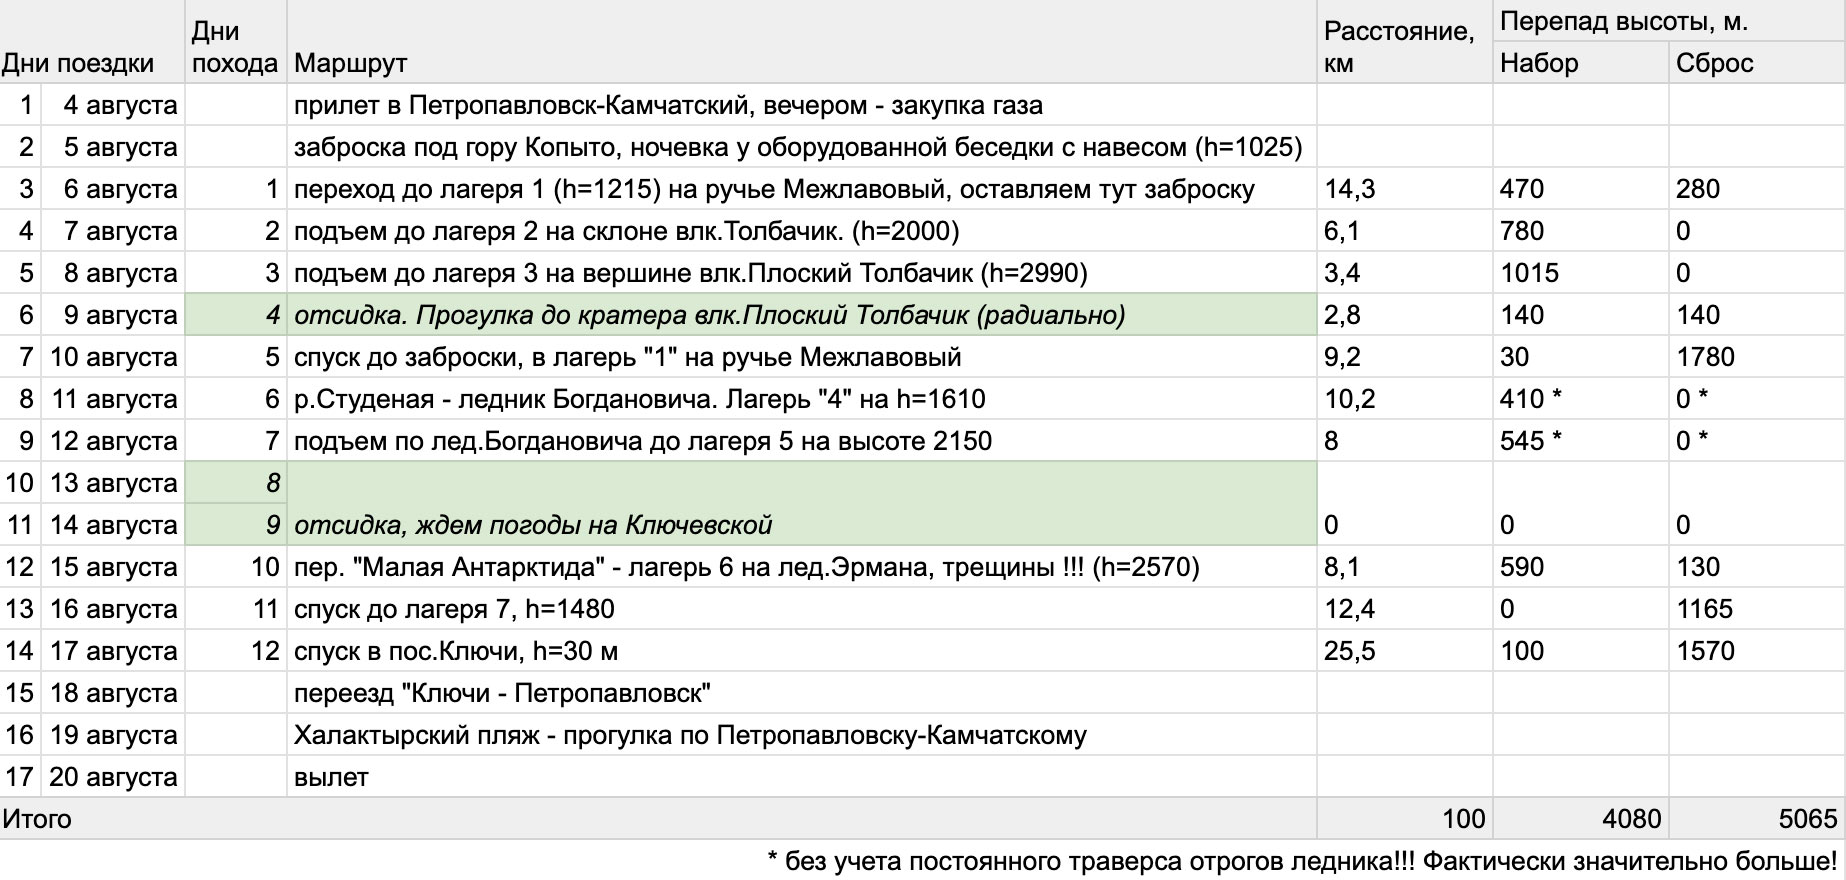Viewport: 1846px width, 880px height.
Task: Select hike day number 12 cell
Action: 236,651
